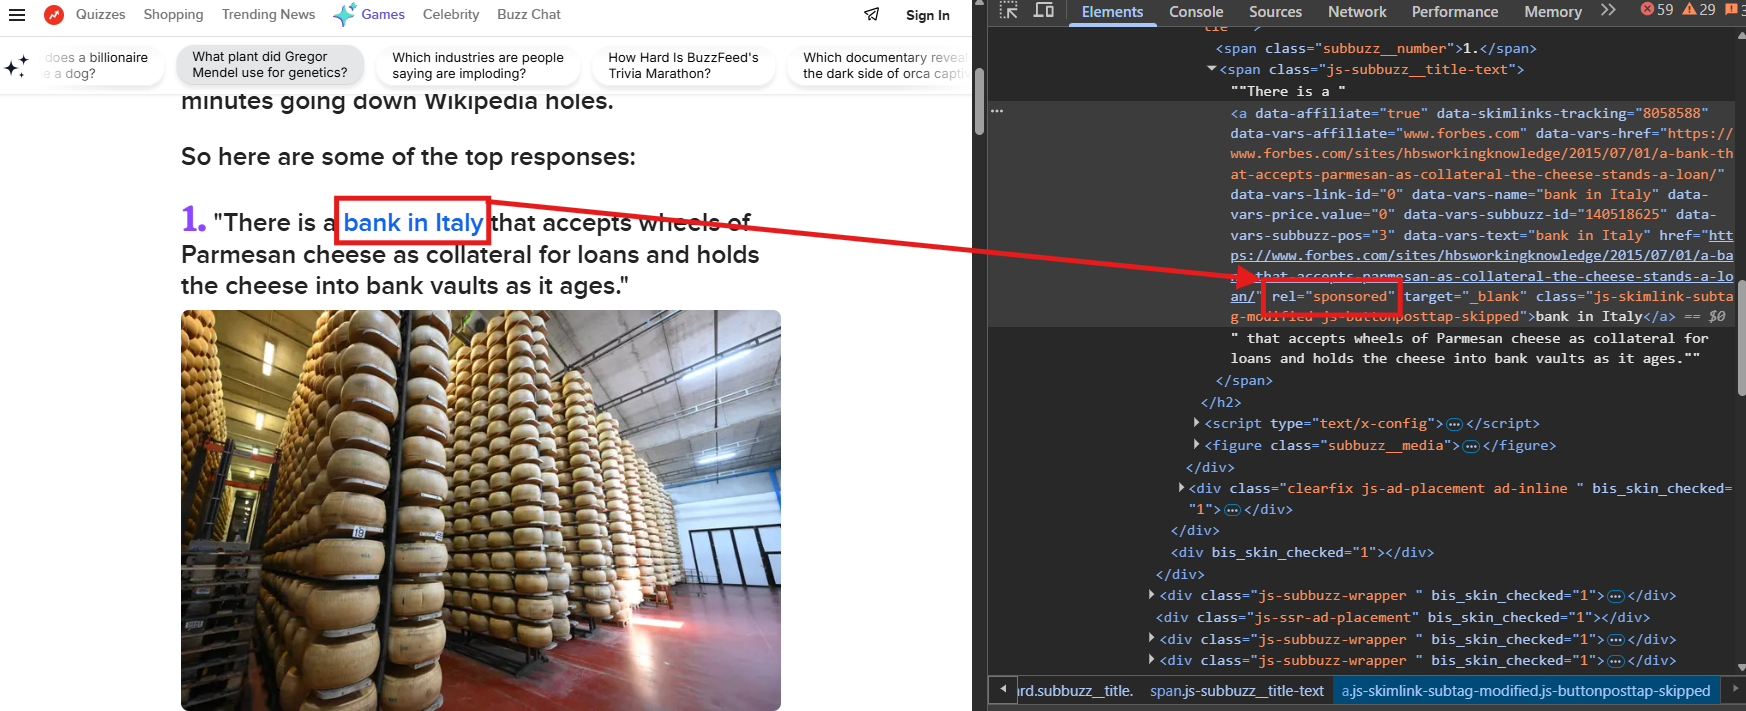Open the Performance tab
The image size is (1746, 711).
[1455, 12]
